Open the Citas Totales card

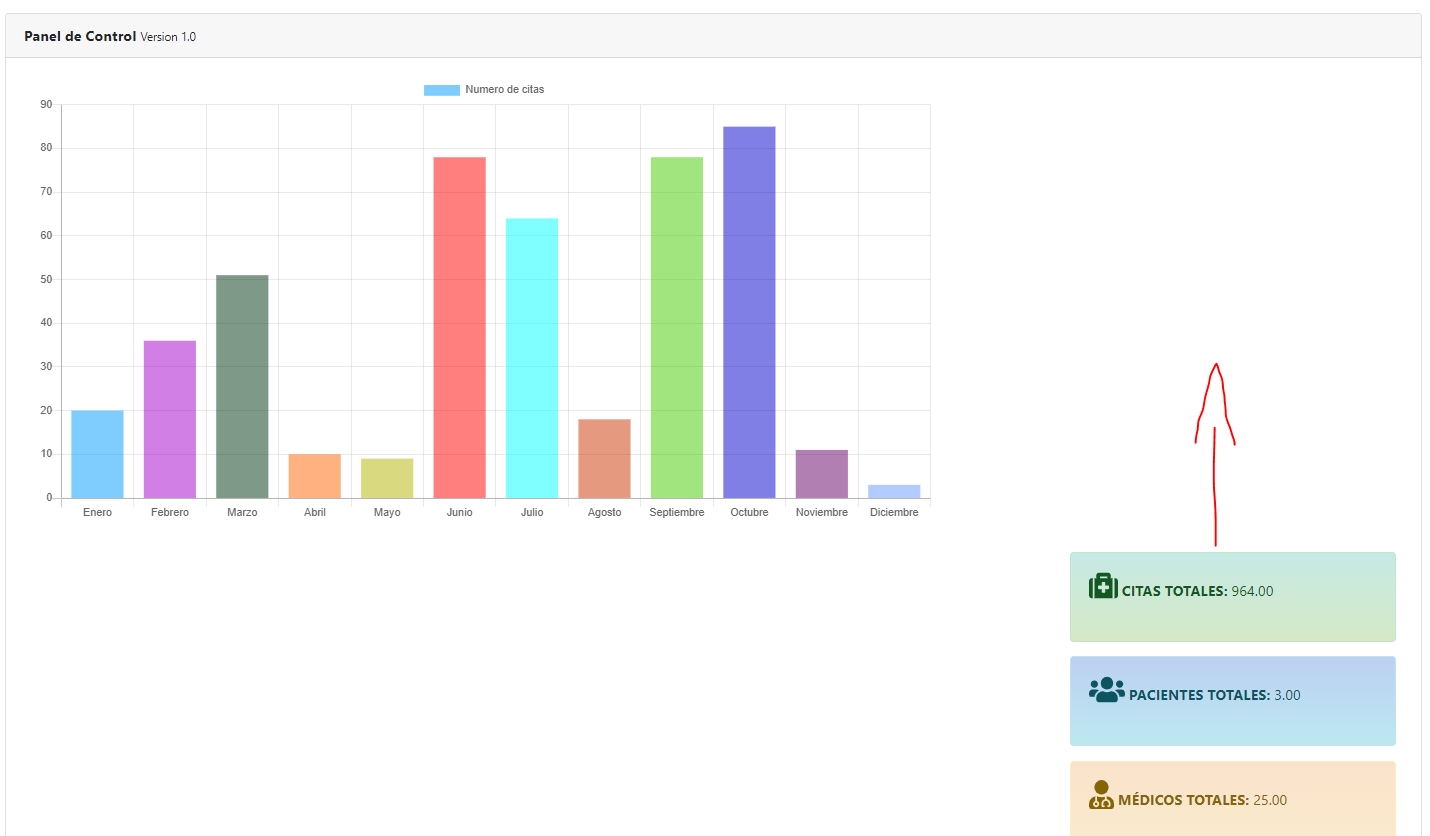[1232, 597]
